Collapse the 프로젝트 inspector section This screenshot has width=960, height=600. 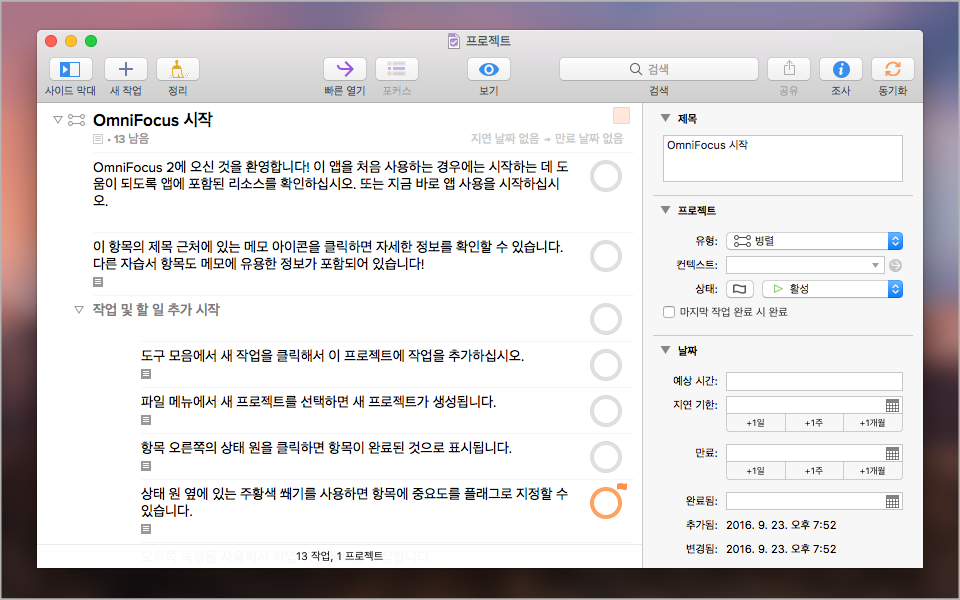click(x=666, y=210)
